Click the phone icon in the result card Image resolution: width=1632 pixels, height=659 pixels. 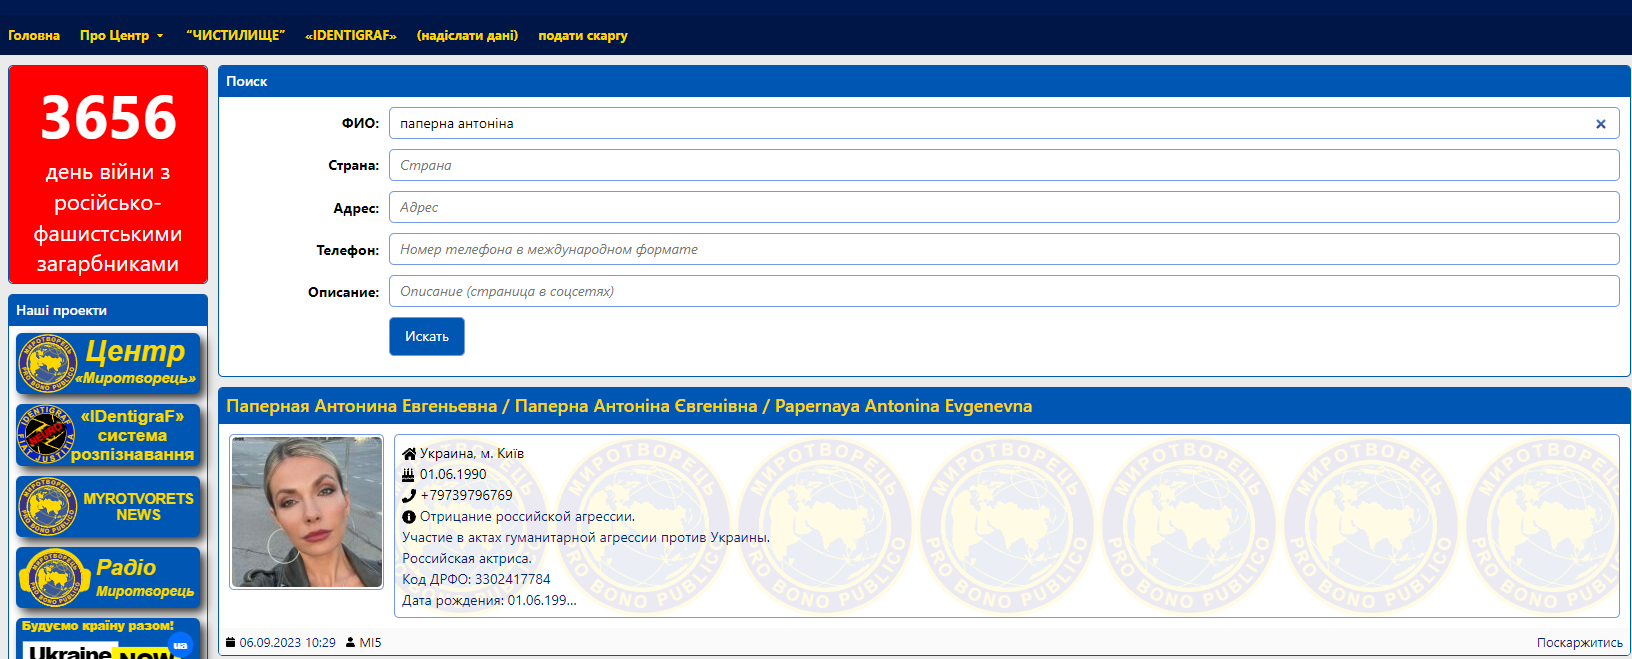pyautogui.click(x=409, y=496)
